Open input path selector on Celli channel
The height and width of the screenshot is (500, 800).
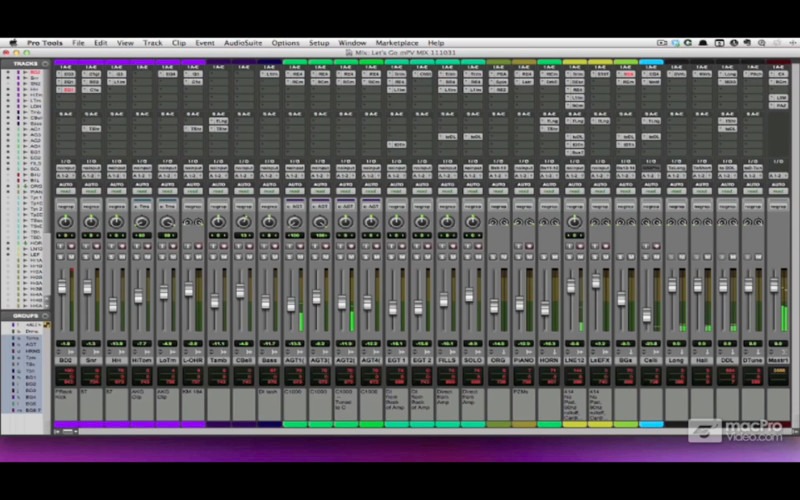tap(651, 167)
